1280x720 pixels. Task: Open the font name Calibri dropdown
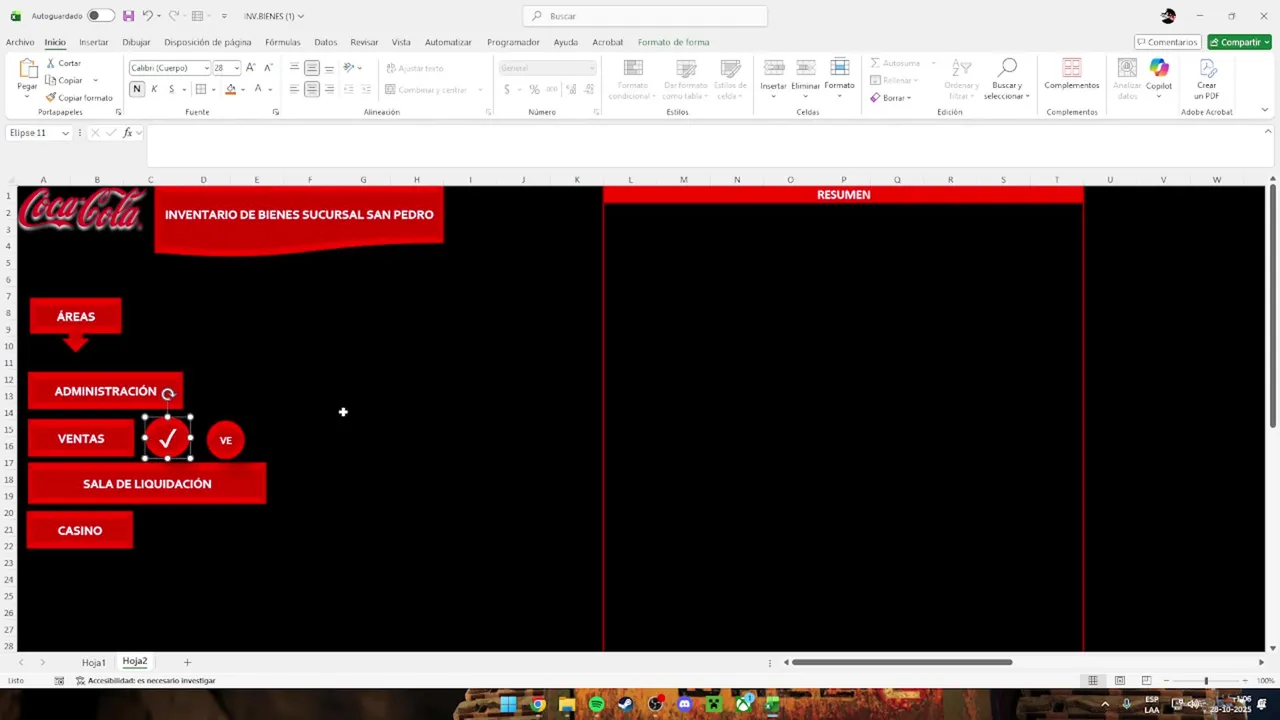tap(206, 68)
